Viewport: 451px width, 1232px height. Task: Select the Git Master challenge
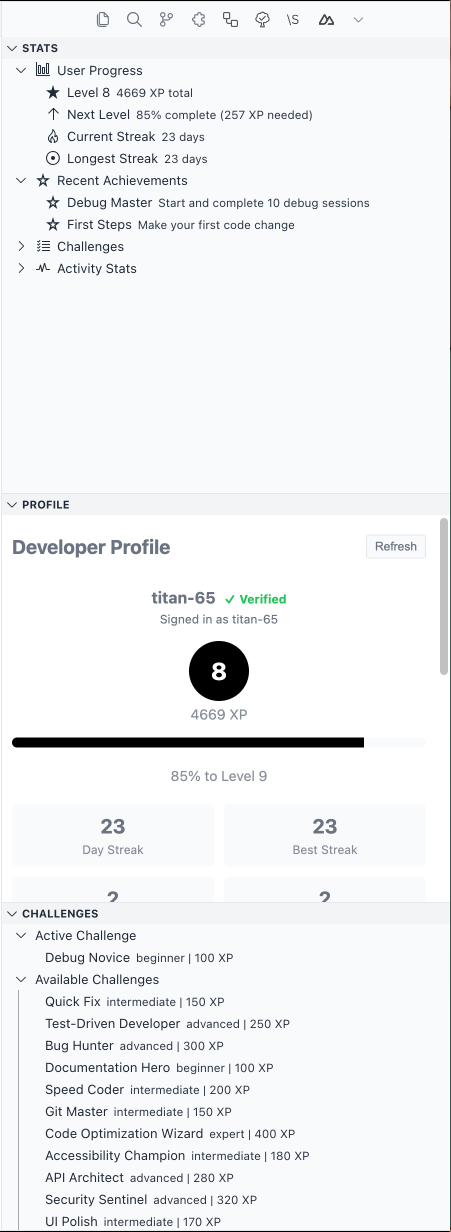pyautogui.click(x=225, y=1111)
